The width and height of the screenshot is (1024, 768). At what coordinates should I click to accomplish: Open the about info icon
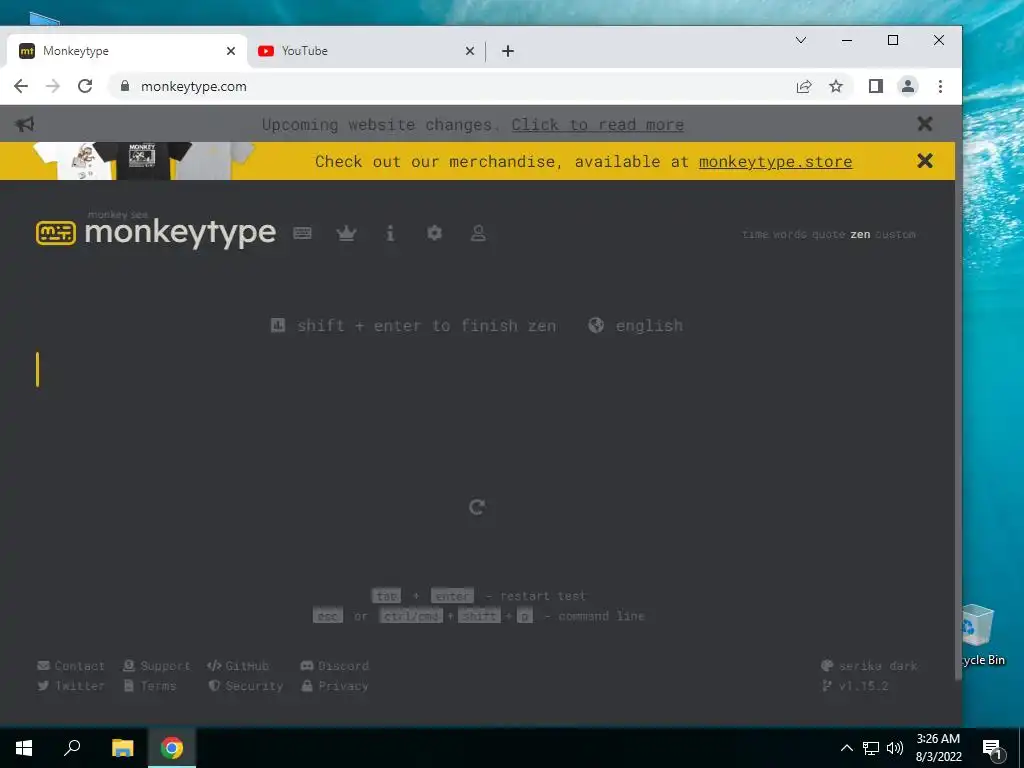click(390, 233)
